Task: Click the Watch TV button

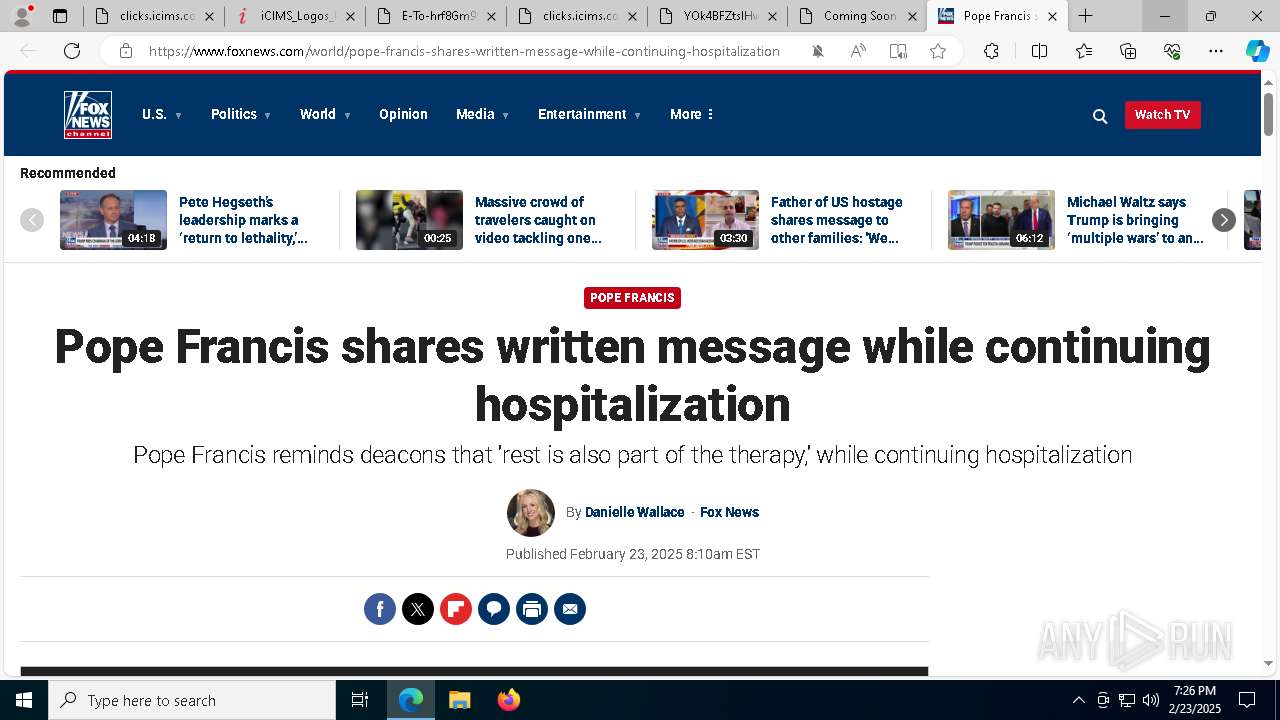Action: pyautogui.click(x=1162, y=115)
